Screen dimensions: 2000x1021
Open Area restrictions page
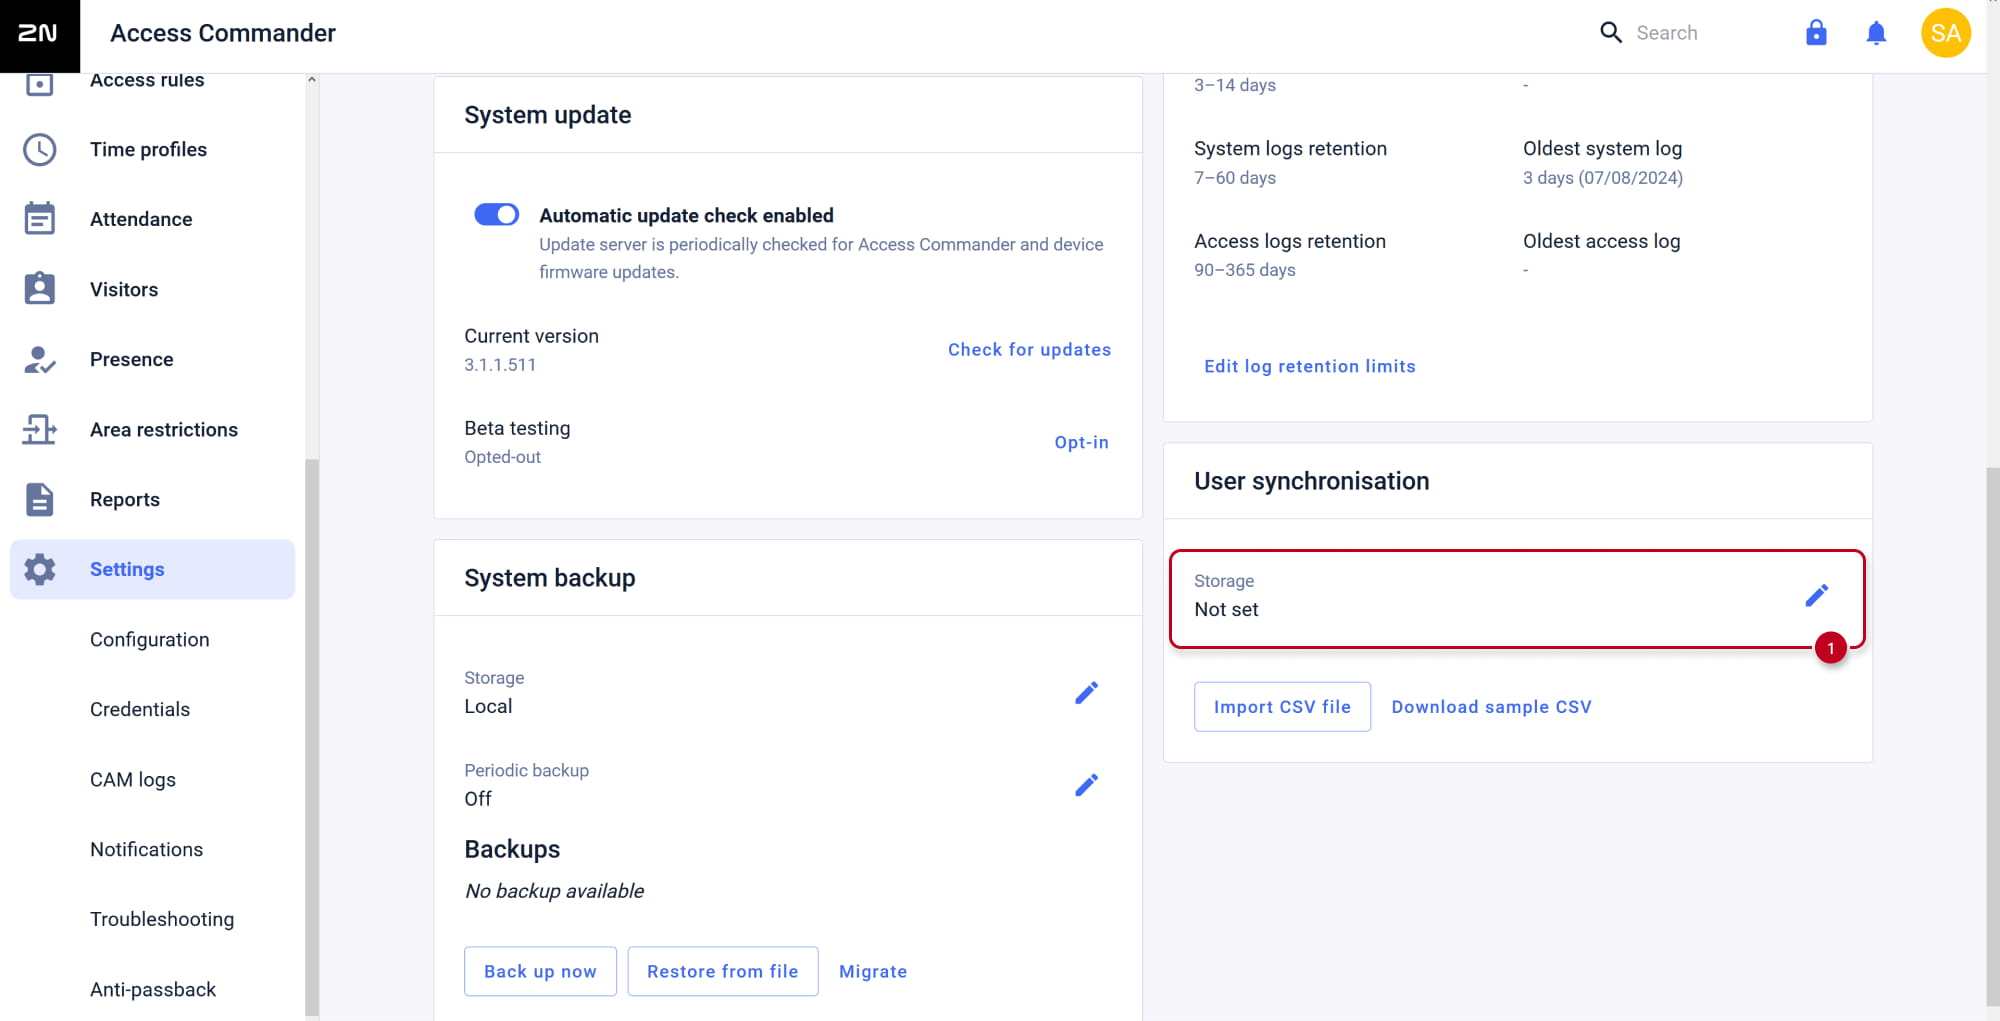[164, 429]
